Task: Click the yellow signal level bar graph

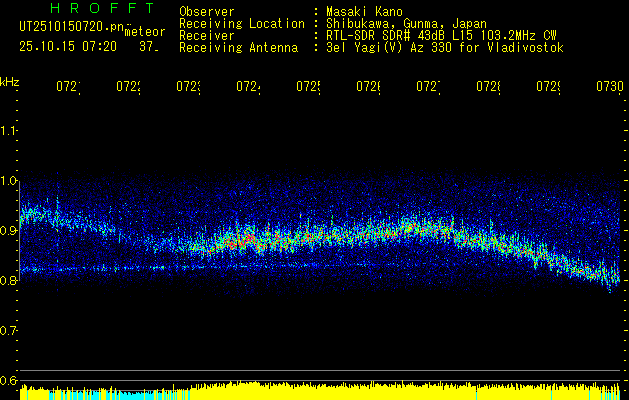Action: 320,391
